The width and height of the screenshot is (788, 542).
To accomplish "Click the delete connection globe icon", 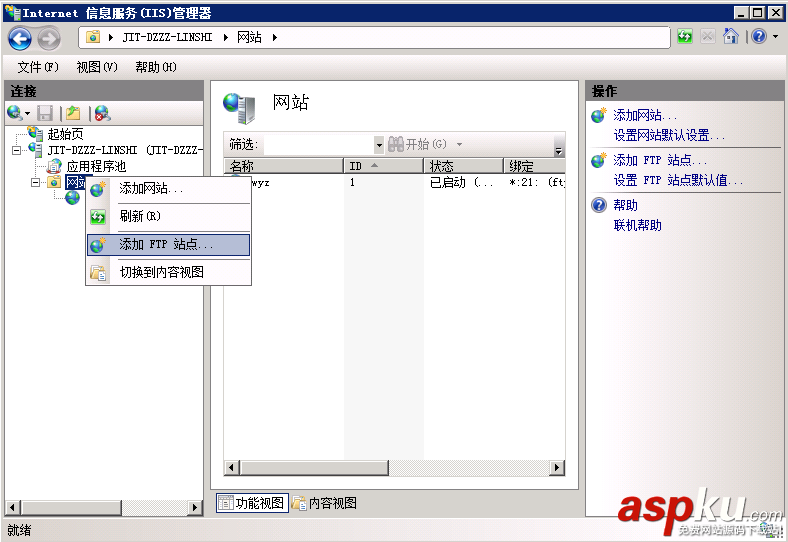I will click(x=103, y=113).
